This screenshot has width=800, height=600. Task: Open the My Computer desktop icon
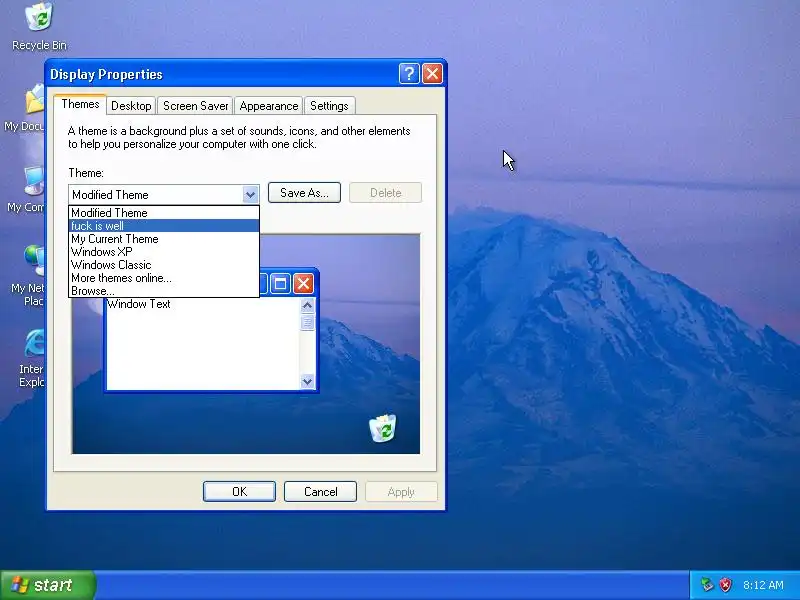click(x=27, y=189)
